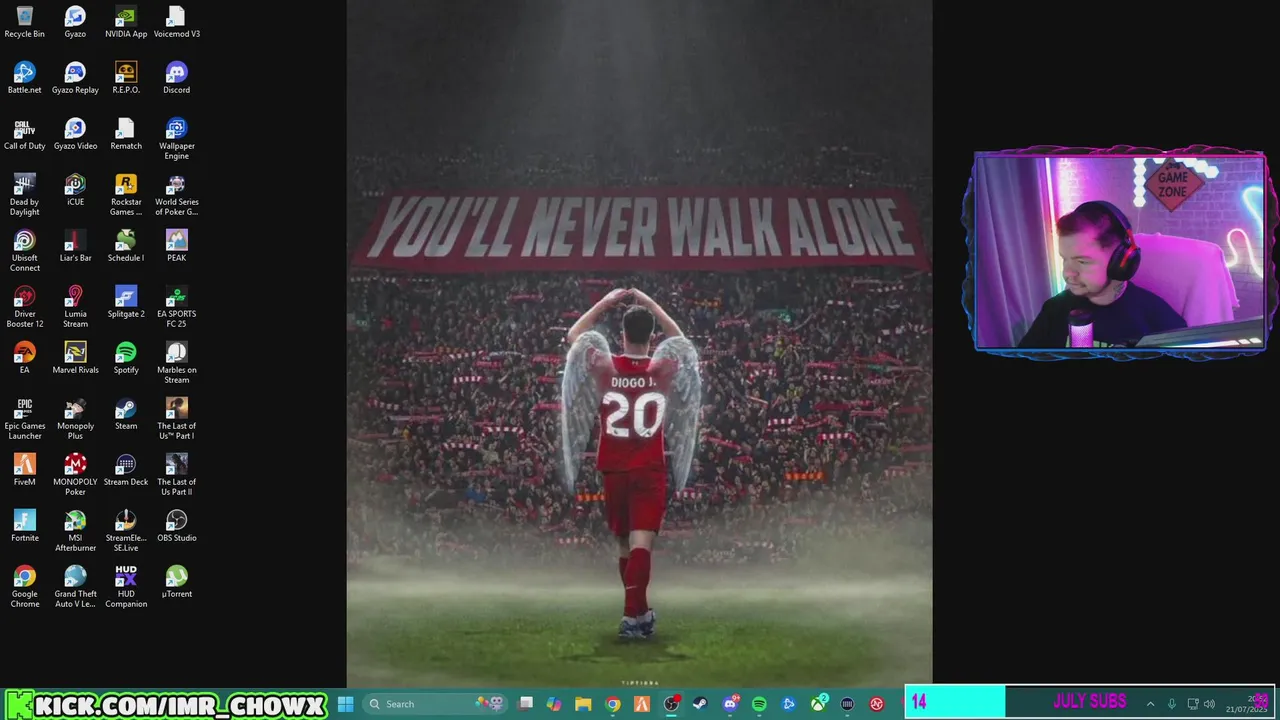Click the microphone tray icon

(x=1172, y=704)
